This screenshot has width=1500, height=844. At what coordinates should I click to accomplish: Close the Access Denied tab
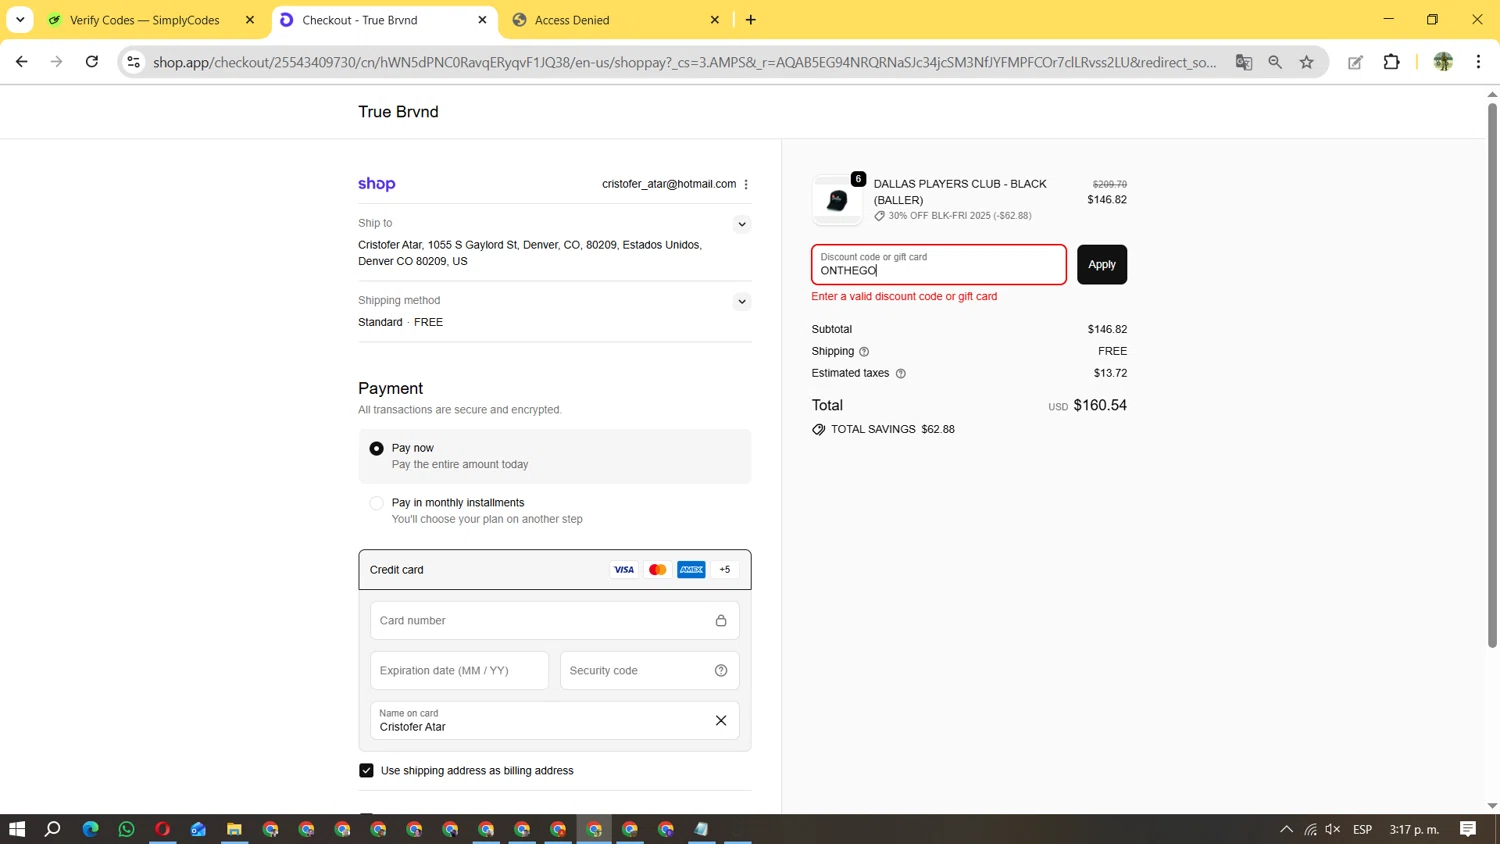pyautogui.click(x=715, y=20)
